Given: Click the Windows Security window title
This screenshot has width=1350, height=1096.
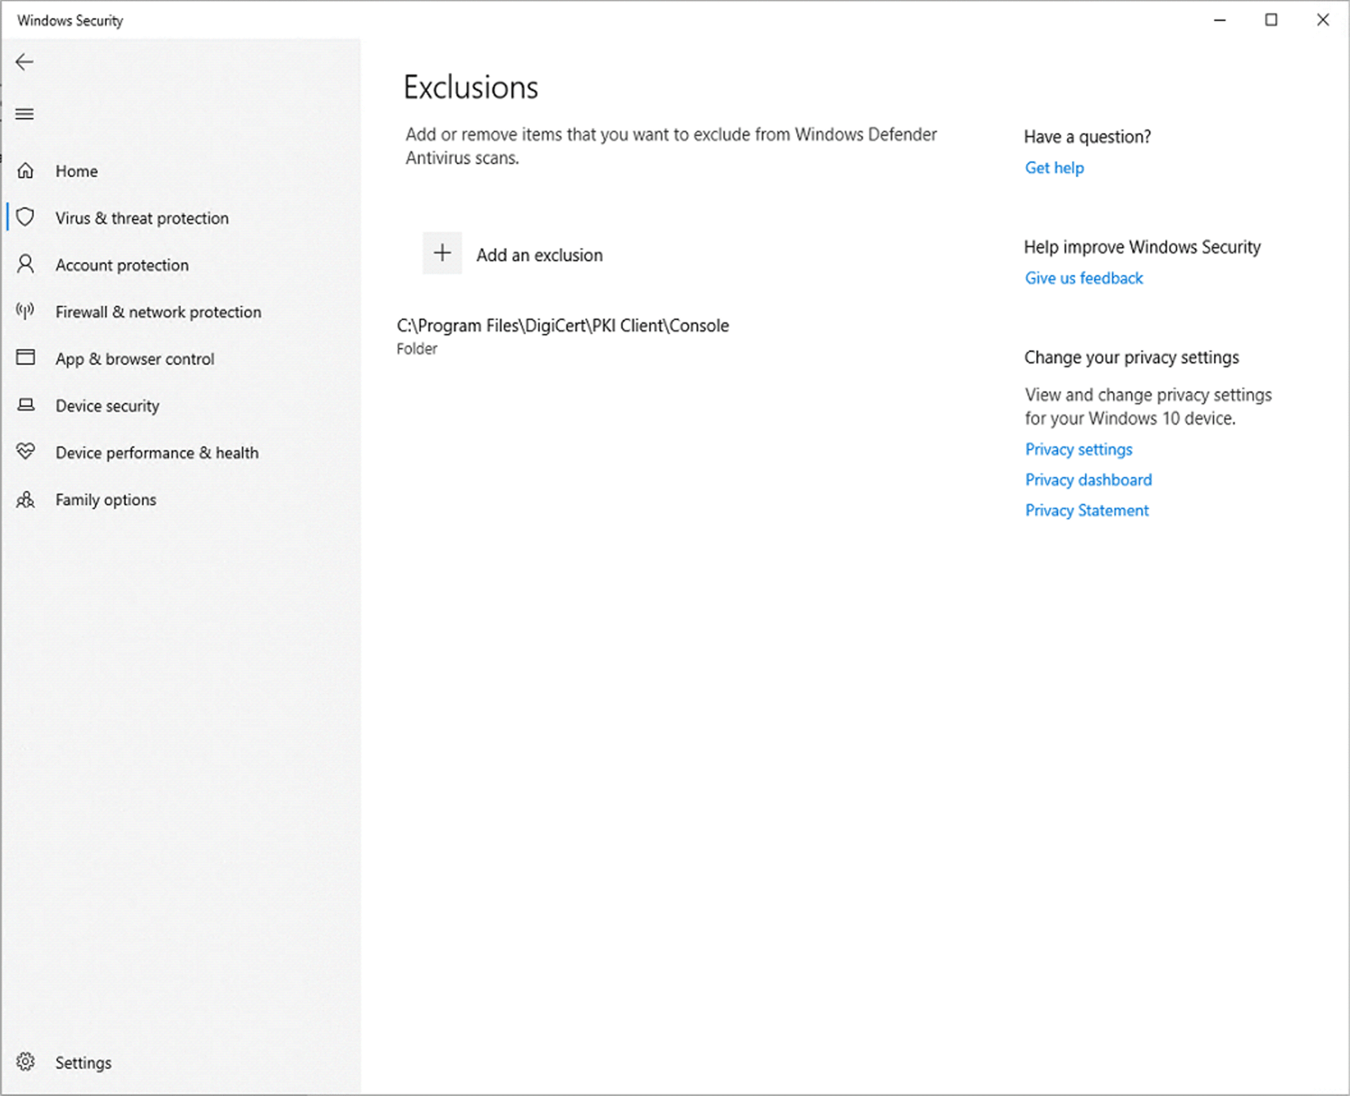Looking at the screenshot, I should (x=70, y=20).
